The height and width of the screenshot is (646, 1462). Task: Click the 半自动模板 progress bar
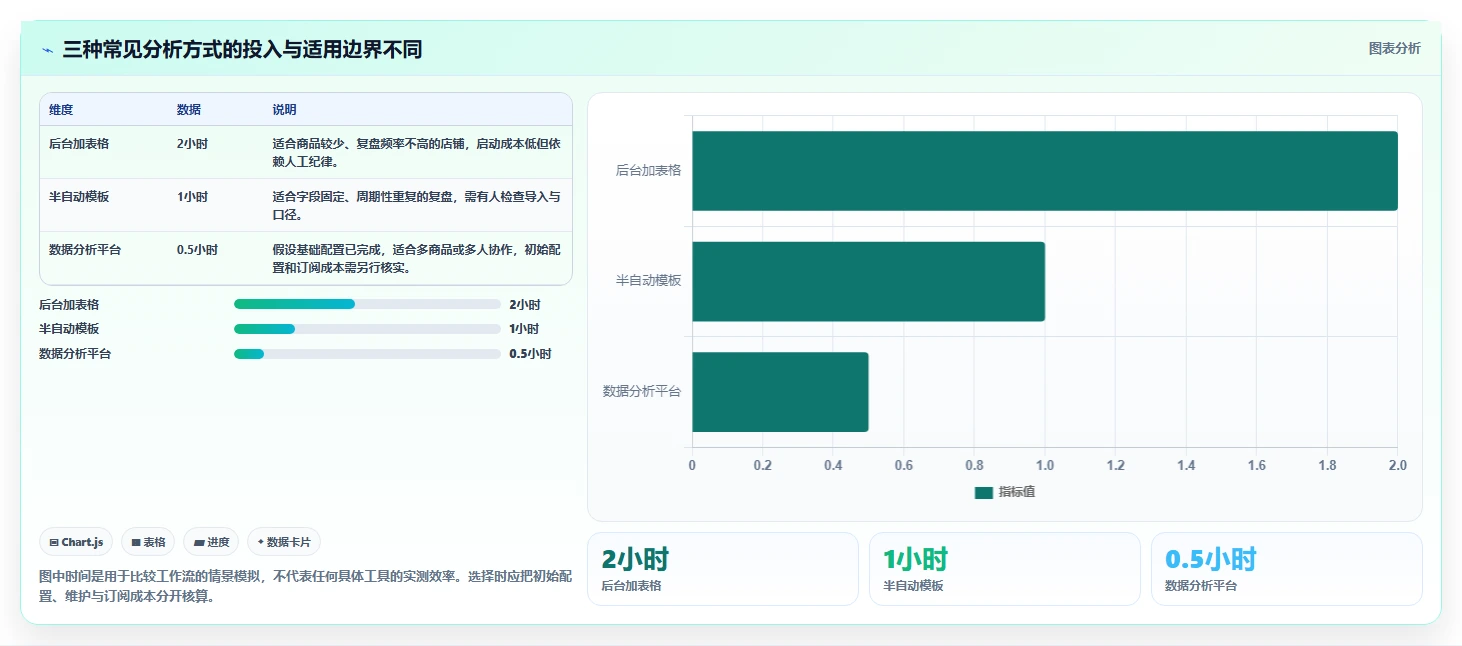367,329
